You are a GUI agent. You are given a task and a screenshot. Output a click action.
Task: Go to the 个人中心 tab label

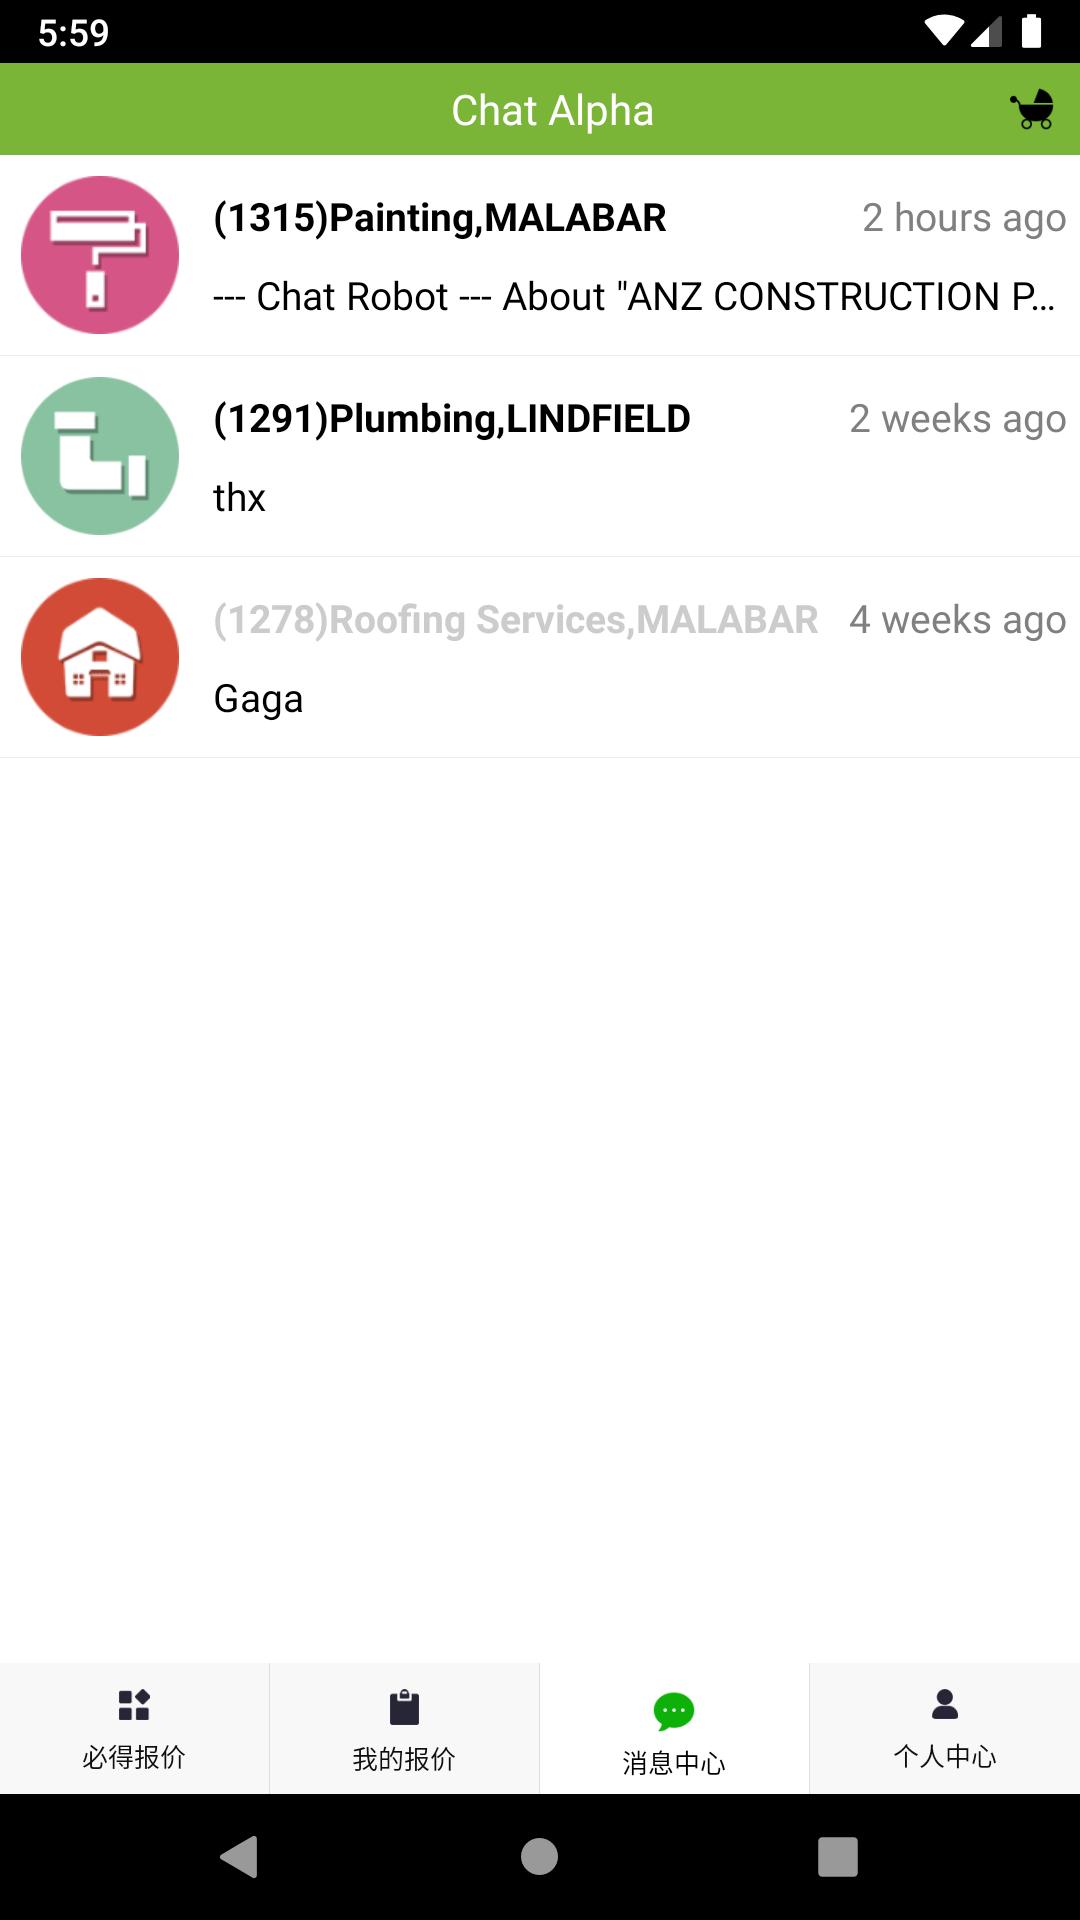click(x=945, y=1757)
